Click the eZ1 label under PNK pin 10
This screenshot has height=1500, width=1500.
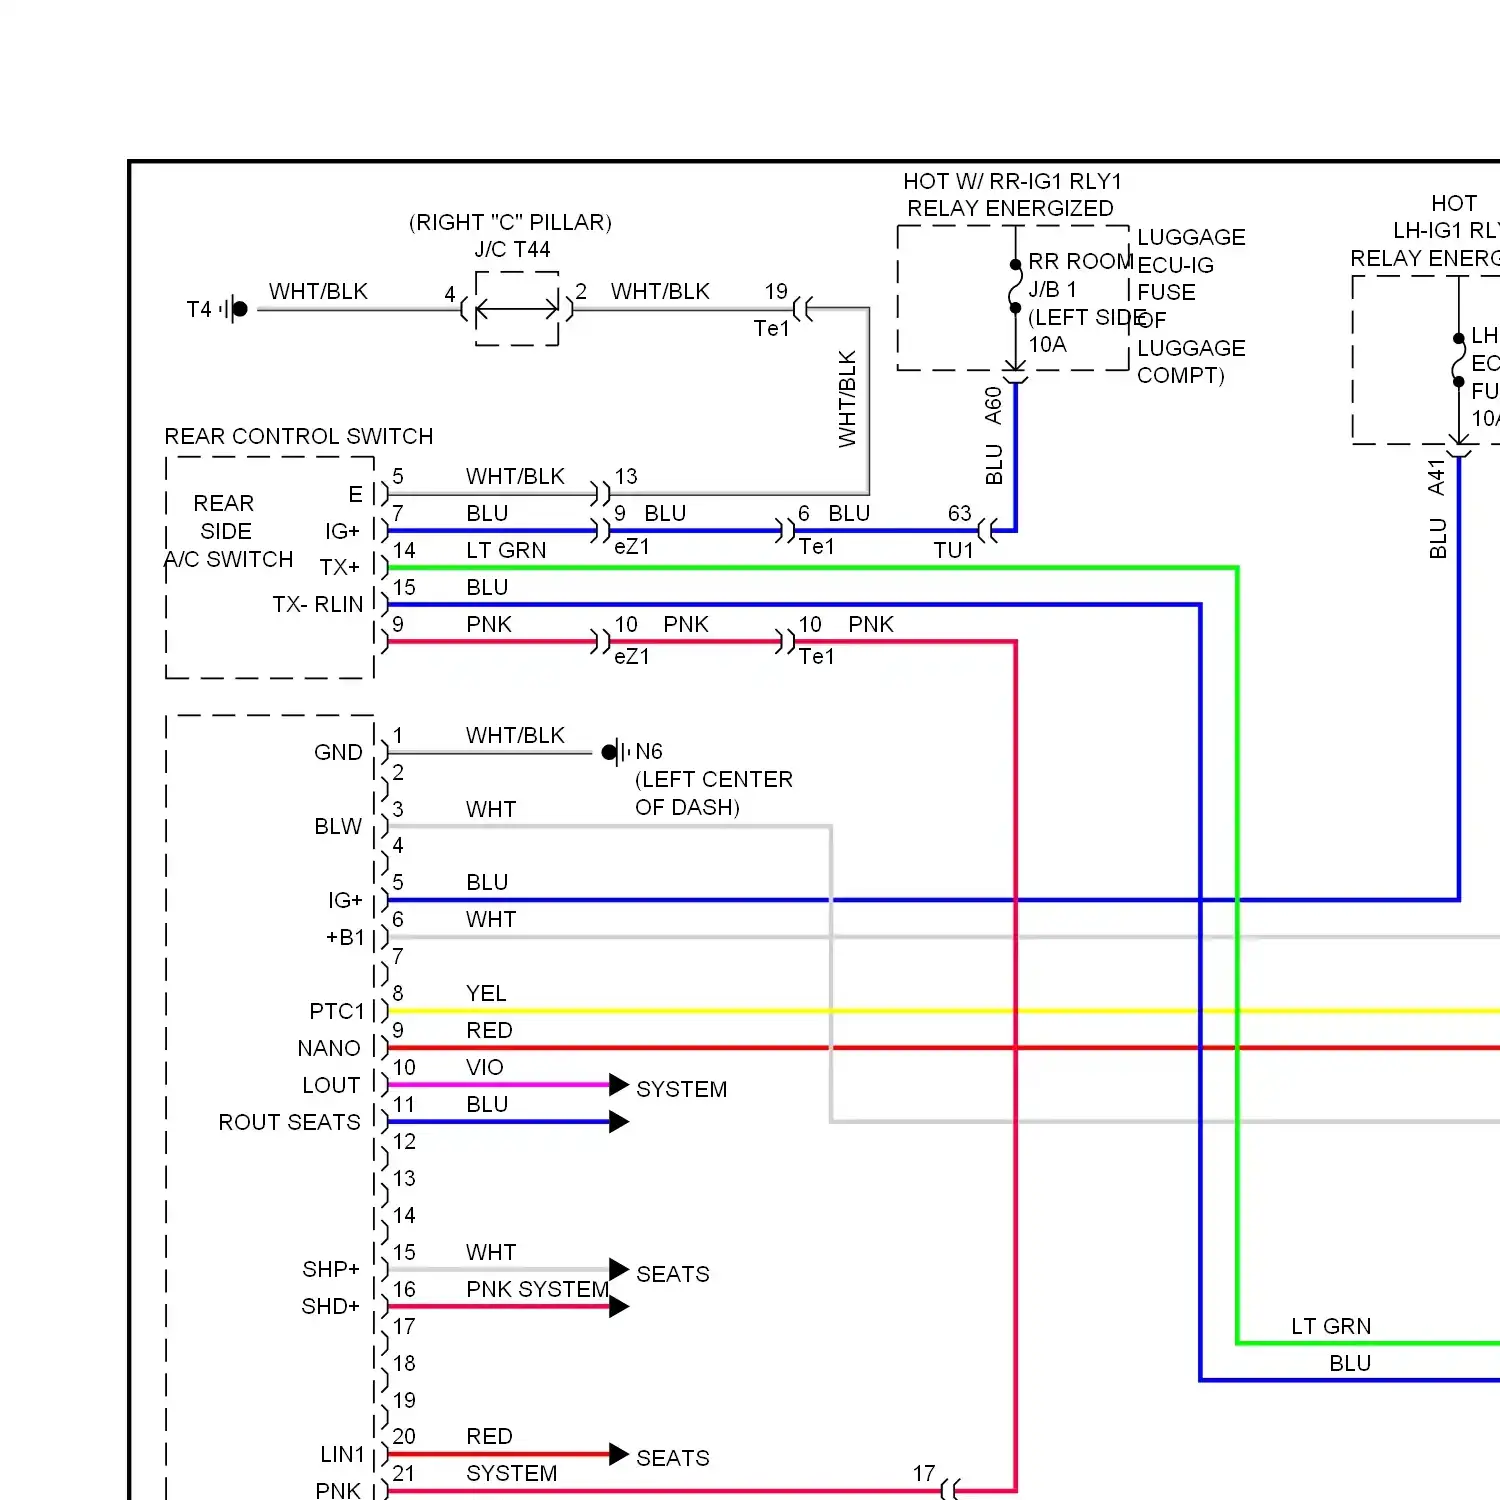coord(632,657)
